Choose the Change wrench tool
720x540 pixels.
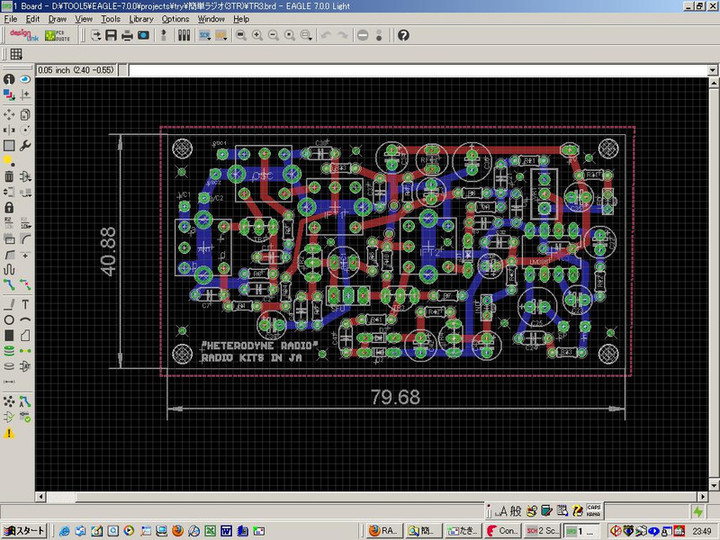click(25, 145)
